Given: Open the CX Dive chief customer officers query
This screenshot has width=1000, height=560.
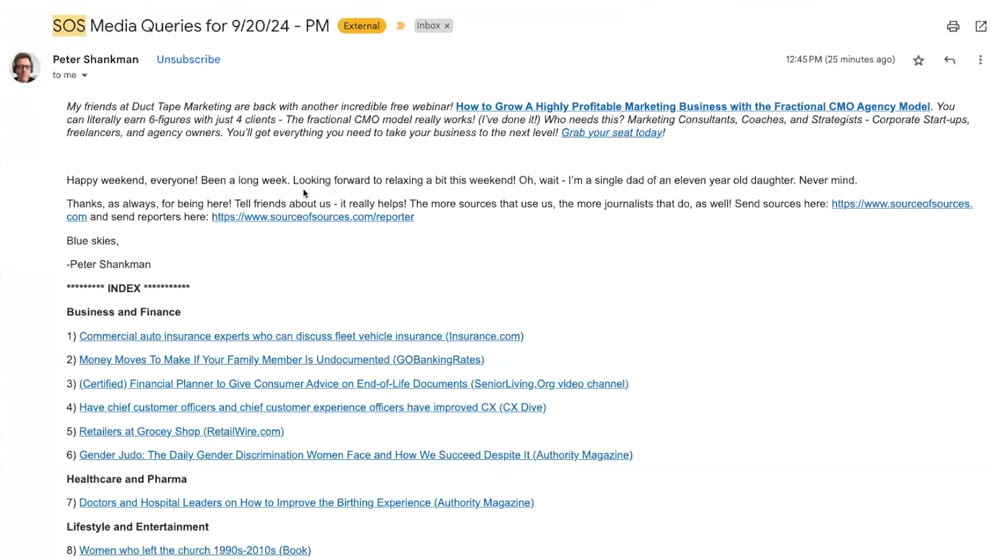Looking at the screenshot, I should (x=312, y=408).
